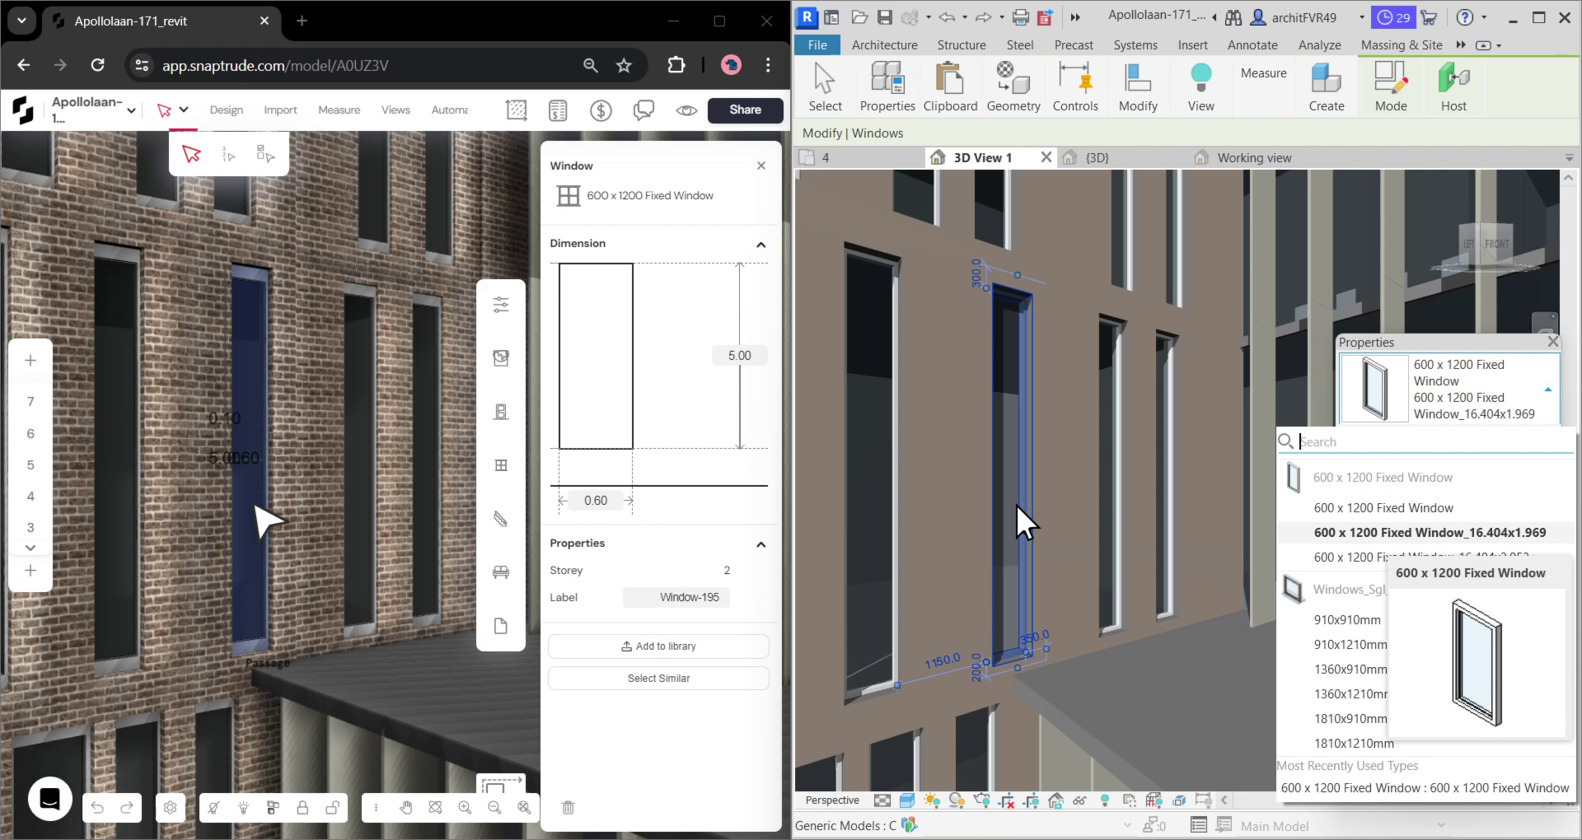Click the window height value 5.00 field
Viewport: 1582px width, 840px height.
pos(739,356)
